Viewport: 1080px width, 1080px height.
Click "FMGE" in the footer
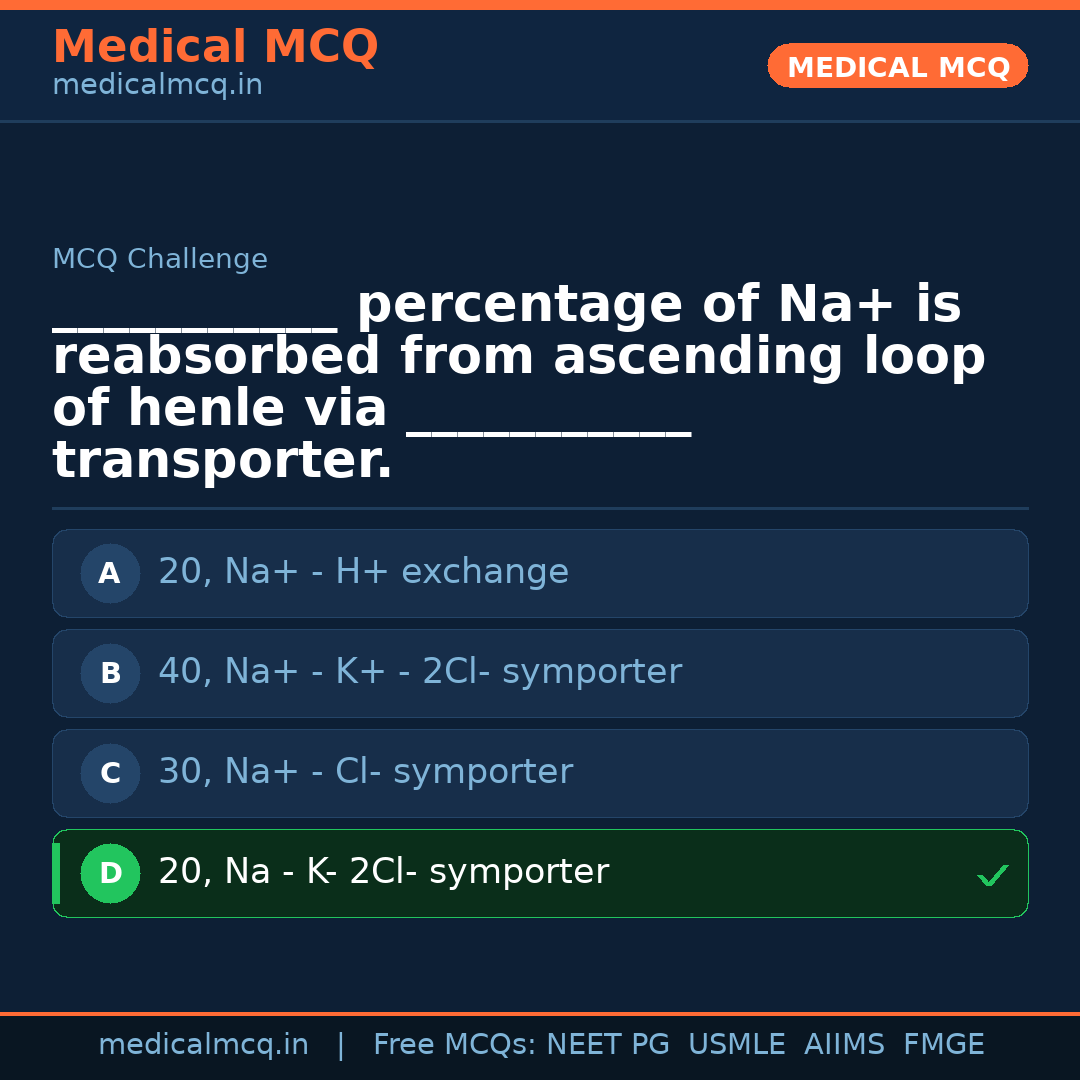point(943,1045)
